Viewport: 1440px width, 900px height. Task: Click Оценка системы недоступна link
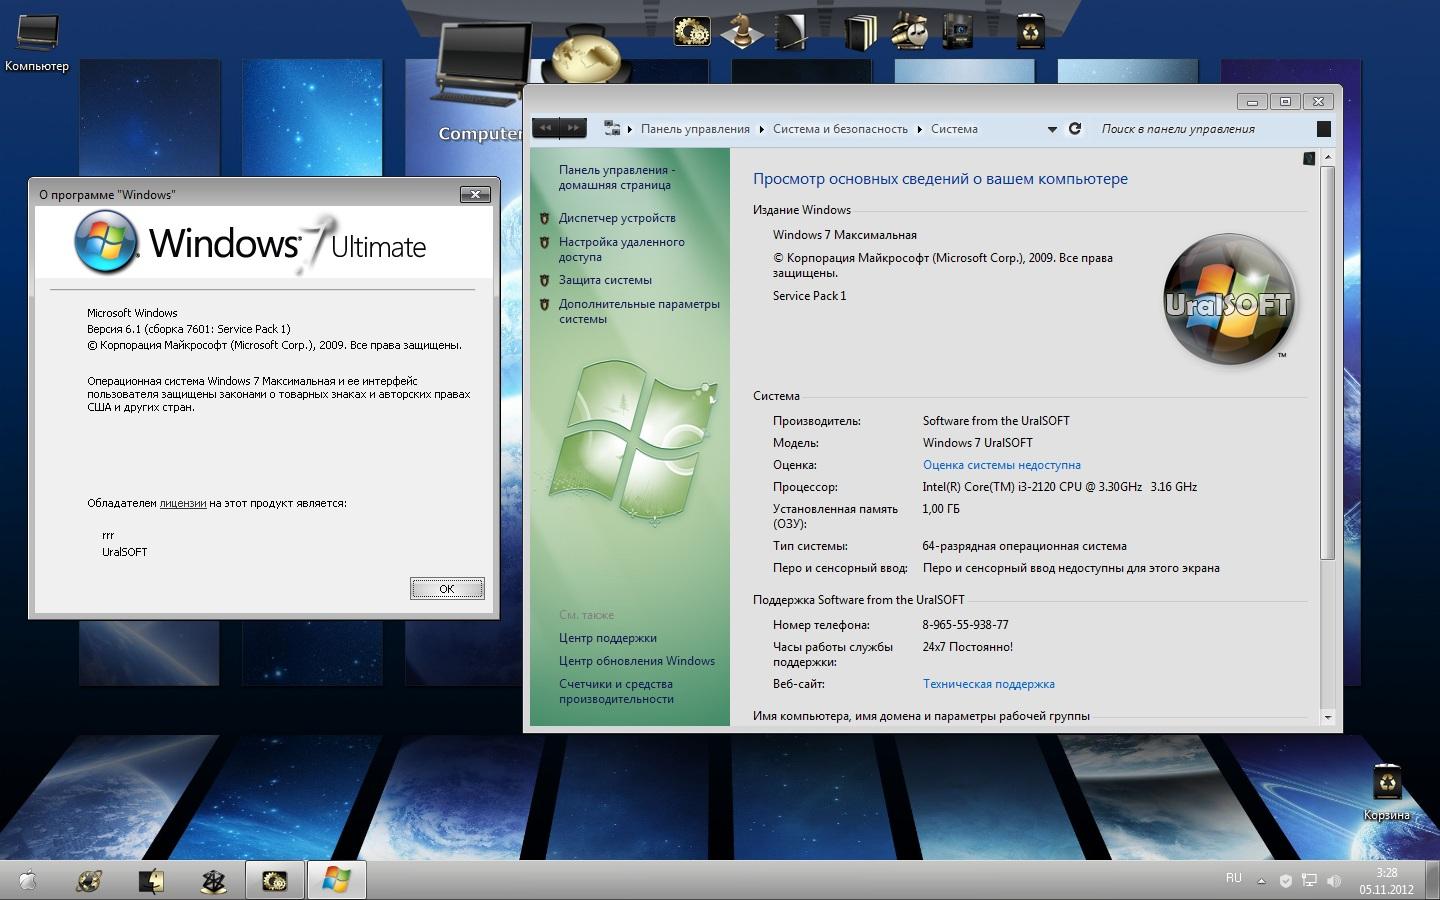point(1001,465)
